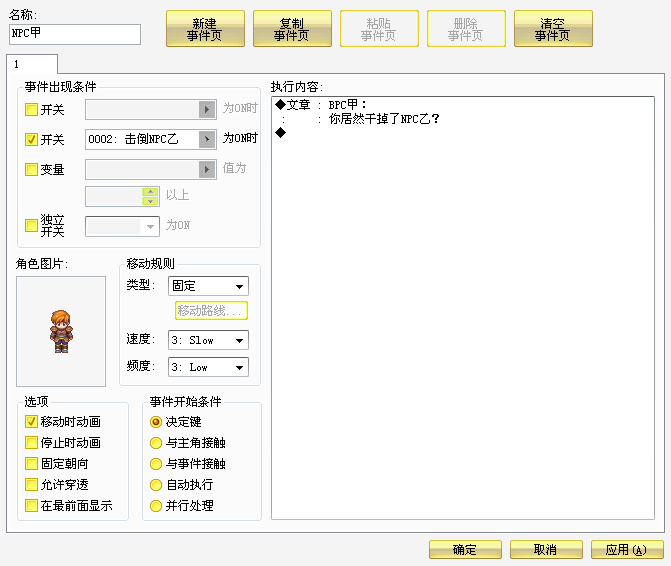The image size is (671, 566).
Task: Click the 复制事件页 button
Action: pos(292,29)
